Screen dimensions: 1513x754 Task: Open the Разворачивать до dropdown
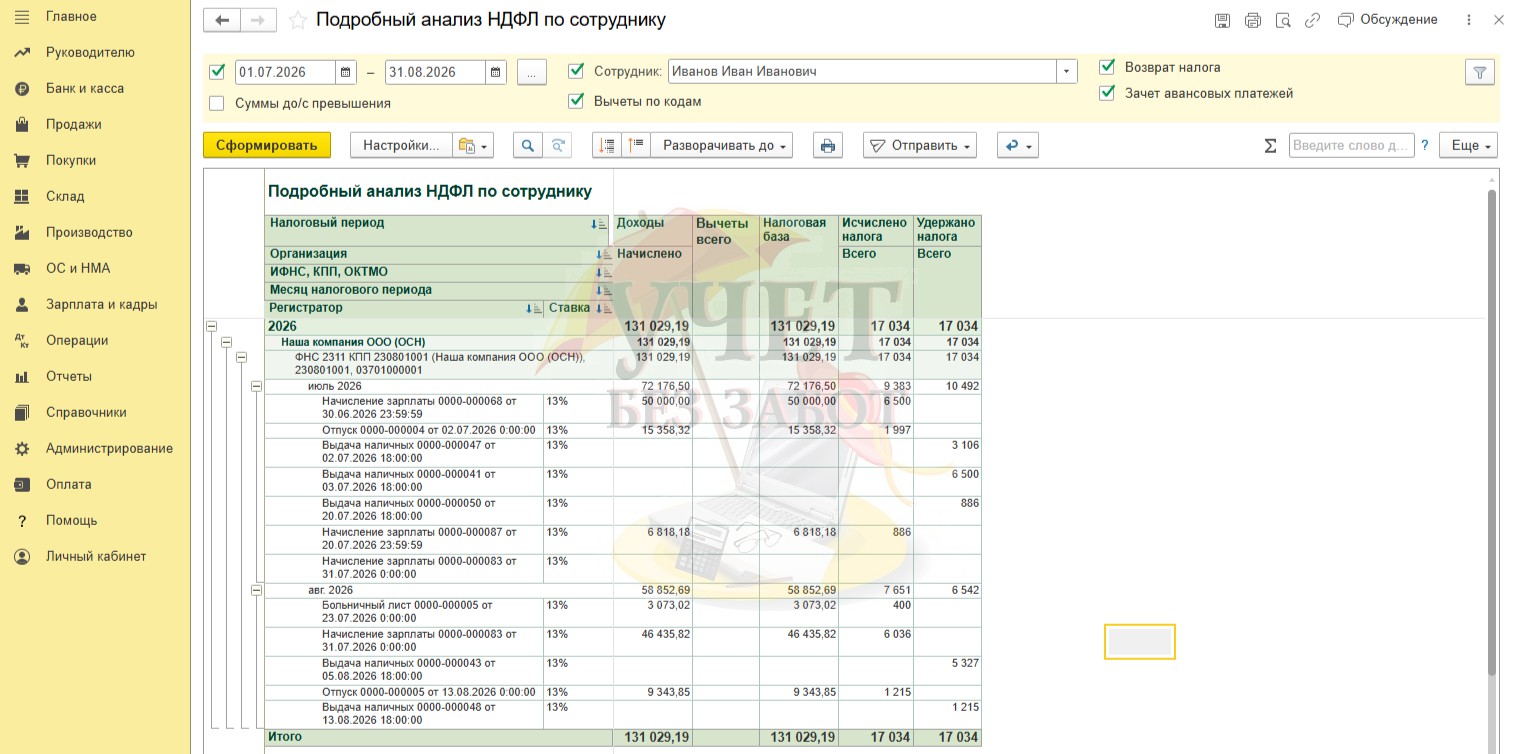pyautogui.click(x=722, y=145)
